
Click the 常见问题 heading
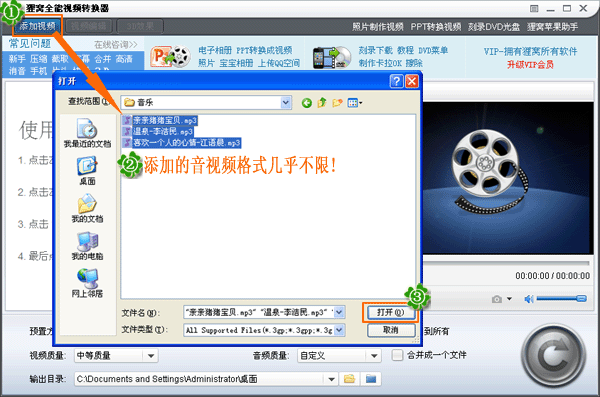(30, 44)
